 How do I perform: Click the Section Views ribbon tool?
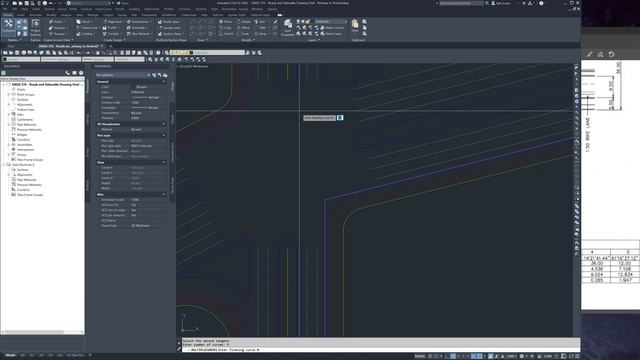point(170,33)
